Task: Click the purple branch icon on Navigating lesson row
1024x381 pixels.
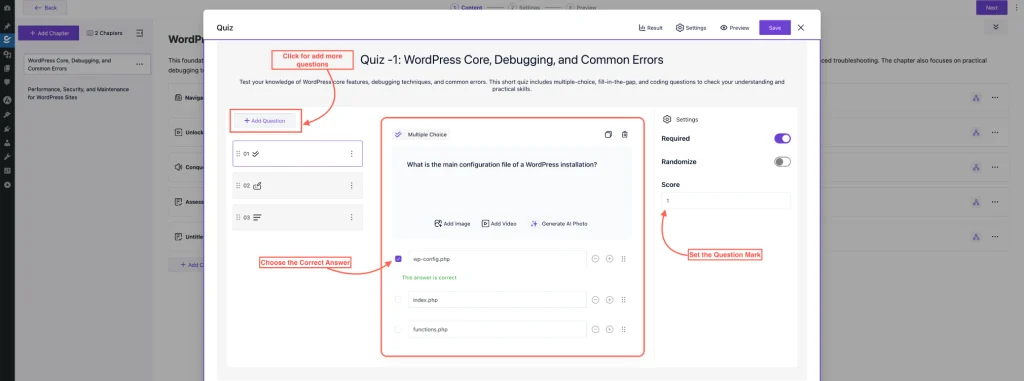Action: point(976,97)
